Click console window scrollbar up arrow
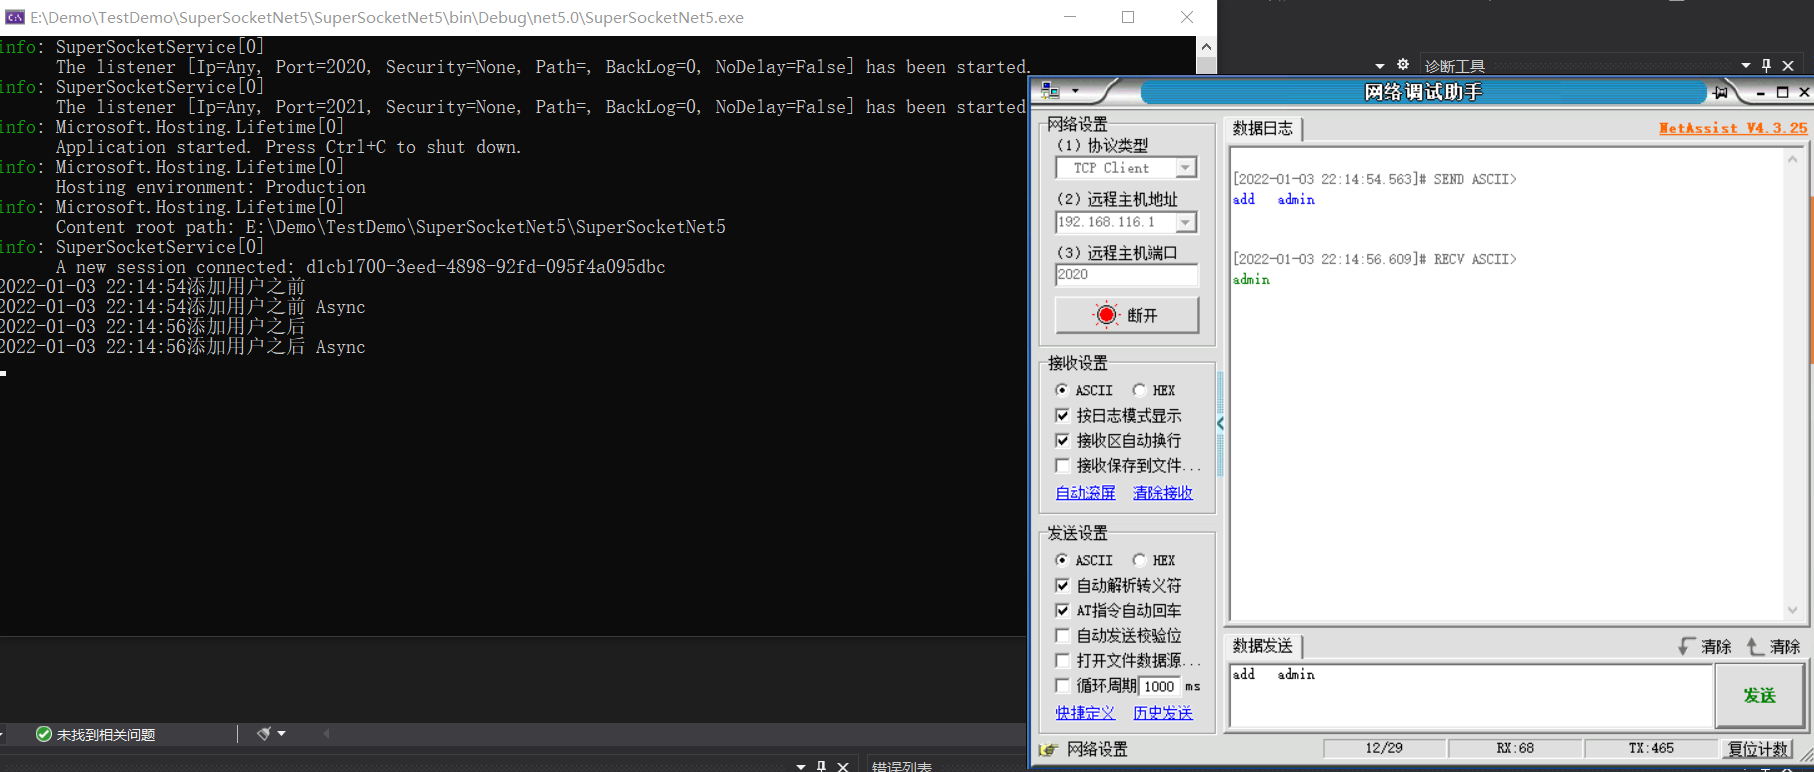Image resolution: width=1814 pixels, height=772 pixels. tap(1206, 46)
